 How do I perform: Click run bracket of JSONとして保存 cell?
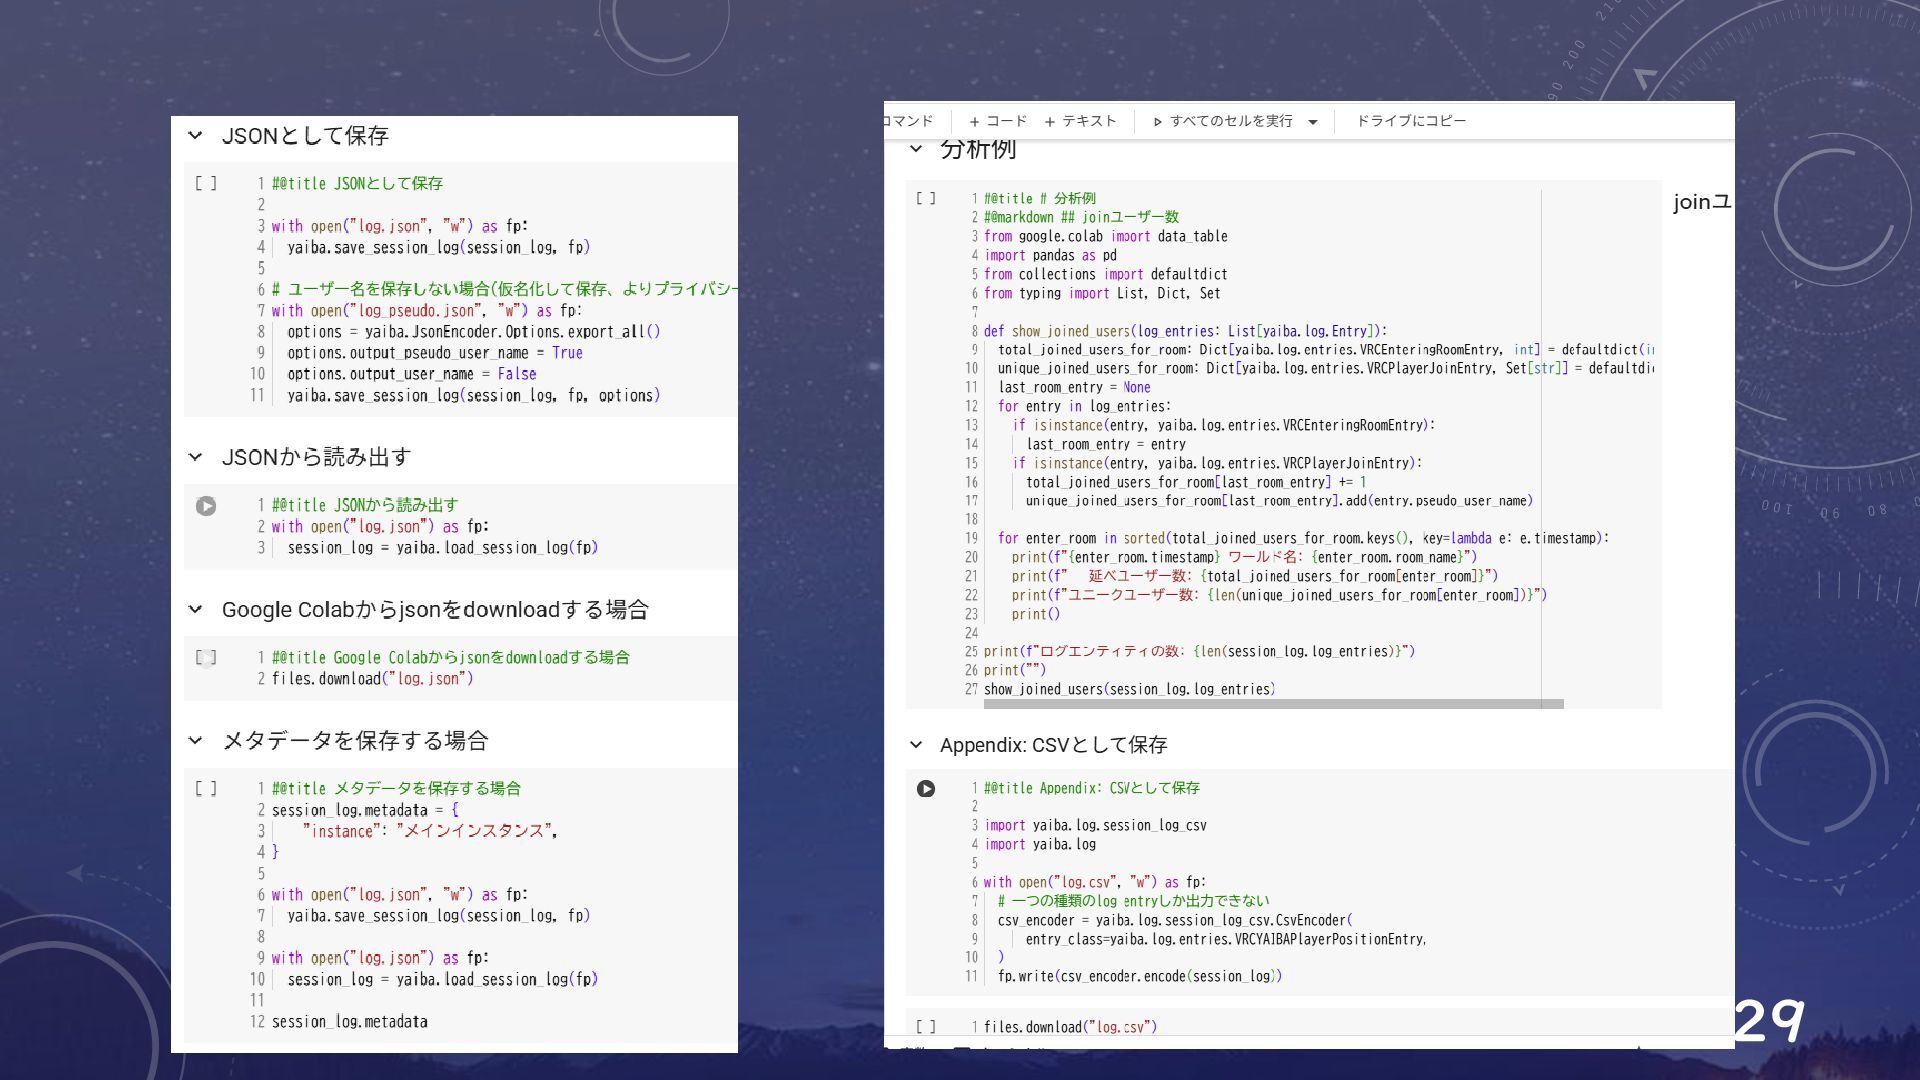pos(205,183)
